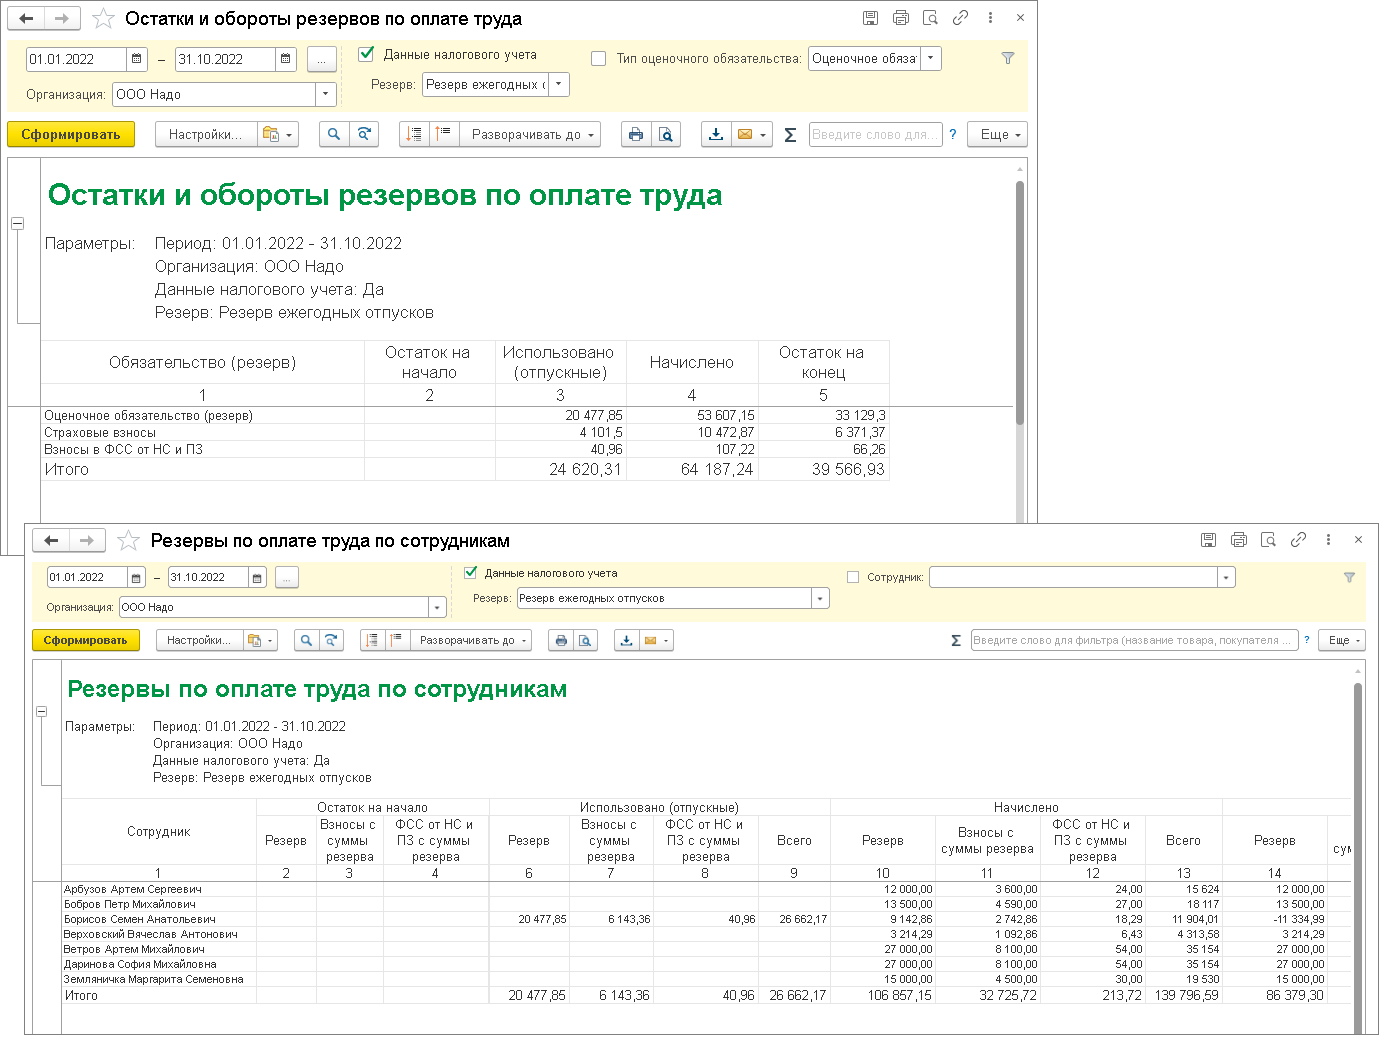Click 'Введите слово для' search field, upper toolbar

coord(875,134)
